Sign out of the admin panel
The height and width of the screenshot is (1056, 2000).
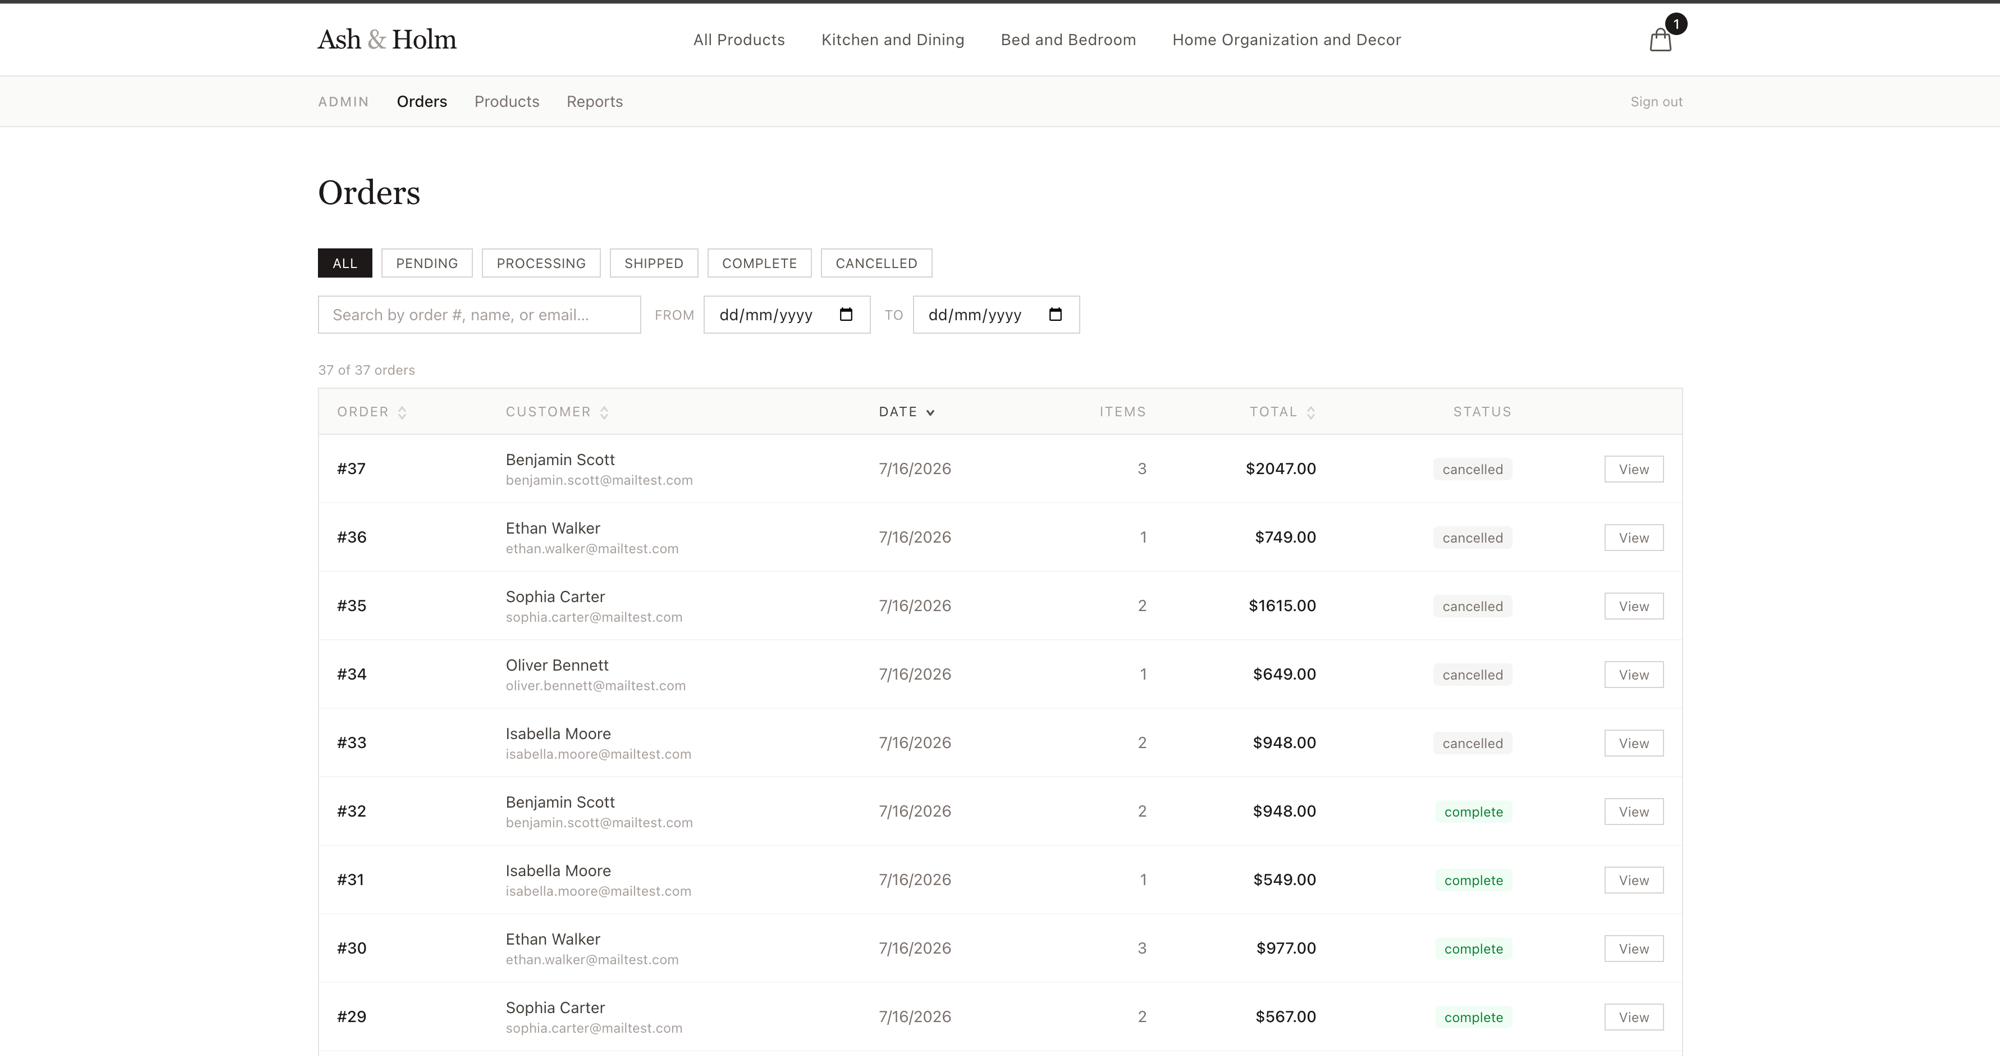click(1656, 101)
